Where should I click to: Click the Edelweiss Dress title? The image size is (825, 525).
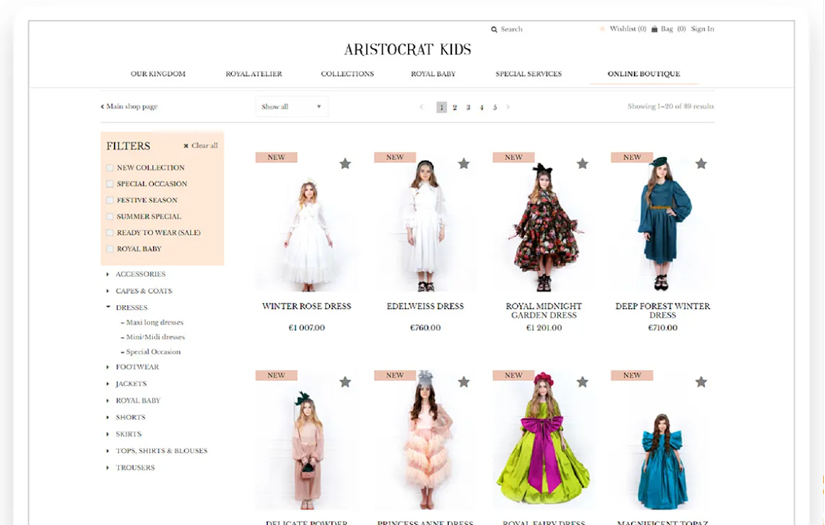(425, 307)
